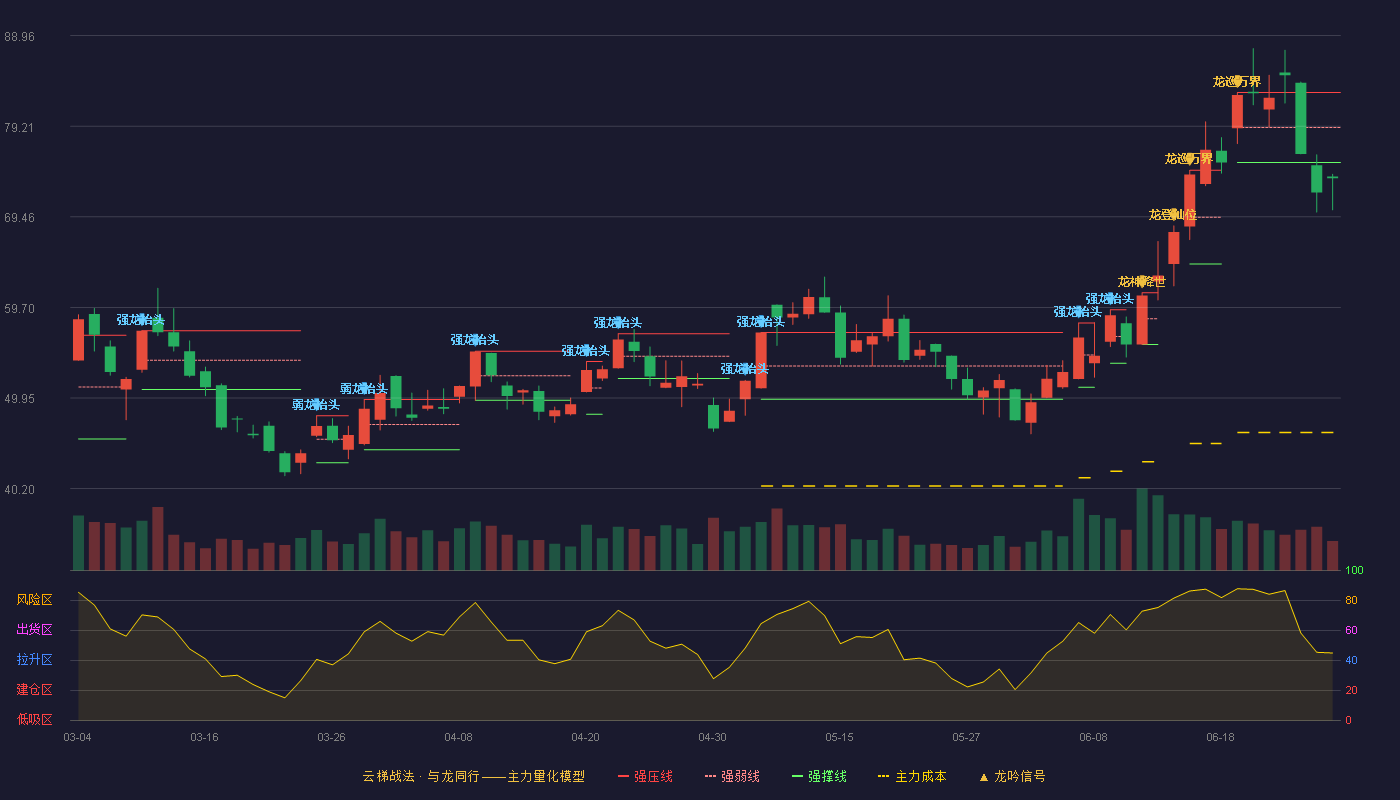Screen dimensions: 1400x800
Task: Select the 风险区 zone label
Action: pos(35,600)
